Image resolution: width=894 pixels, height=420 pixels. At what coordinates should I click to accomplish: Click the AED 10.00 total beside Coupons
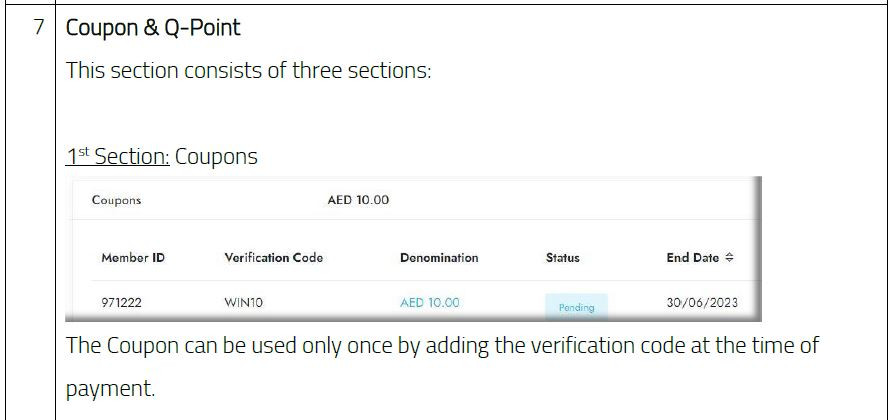click(x=358, y=200)
